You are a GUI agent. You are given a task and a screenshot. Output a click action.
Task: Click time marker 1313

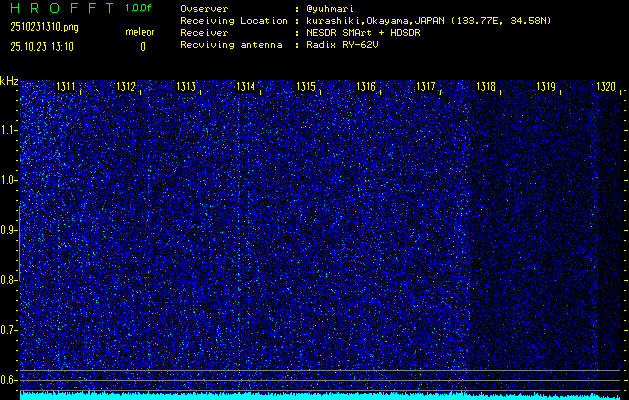[186, 87]
